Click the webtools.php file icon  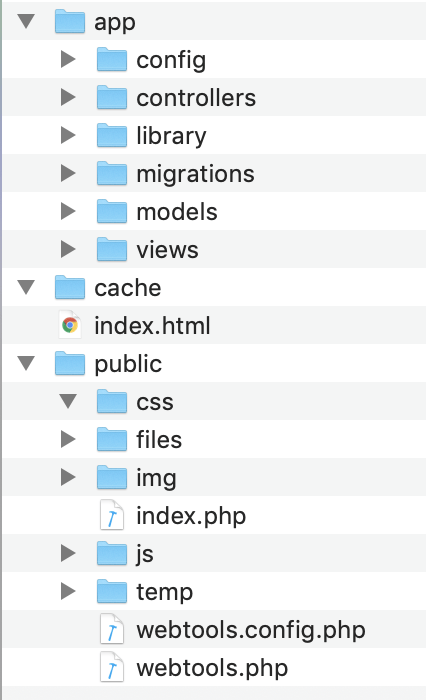point(112,667)
